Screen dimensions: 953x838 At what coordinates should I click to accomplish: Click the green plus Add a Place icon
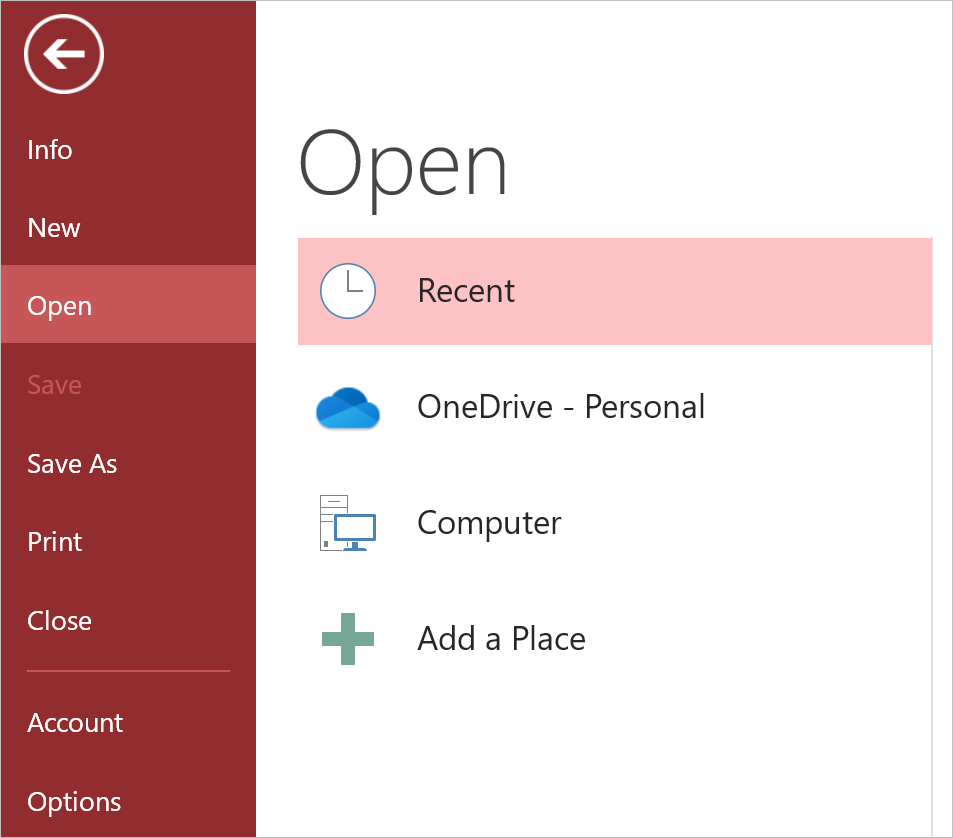pyautogui.click(x=348, y=639)
